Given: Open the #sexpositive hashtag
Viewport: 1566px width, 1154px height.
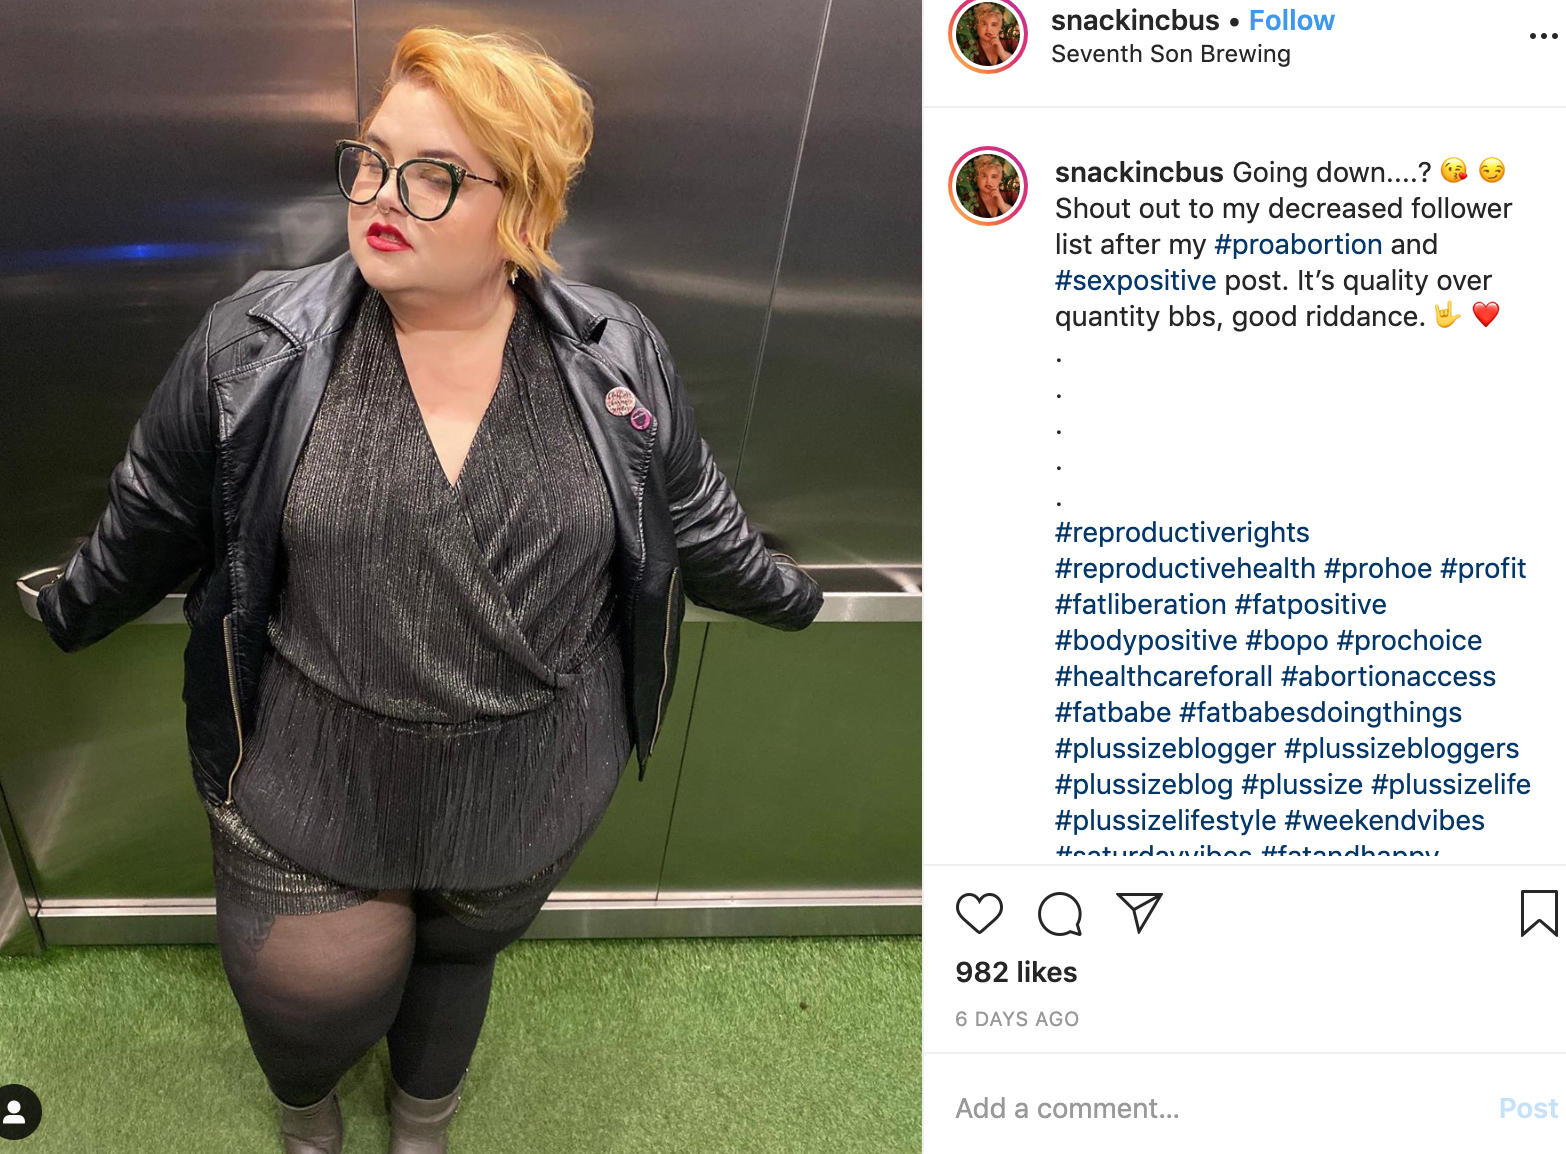Looking at the screenshot, I should pyautogui.click(x=1135, y=280).
